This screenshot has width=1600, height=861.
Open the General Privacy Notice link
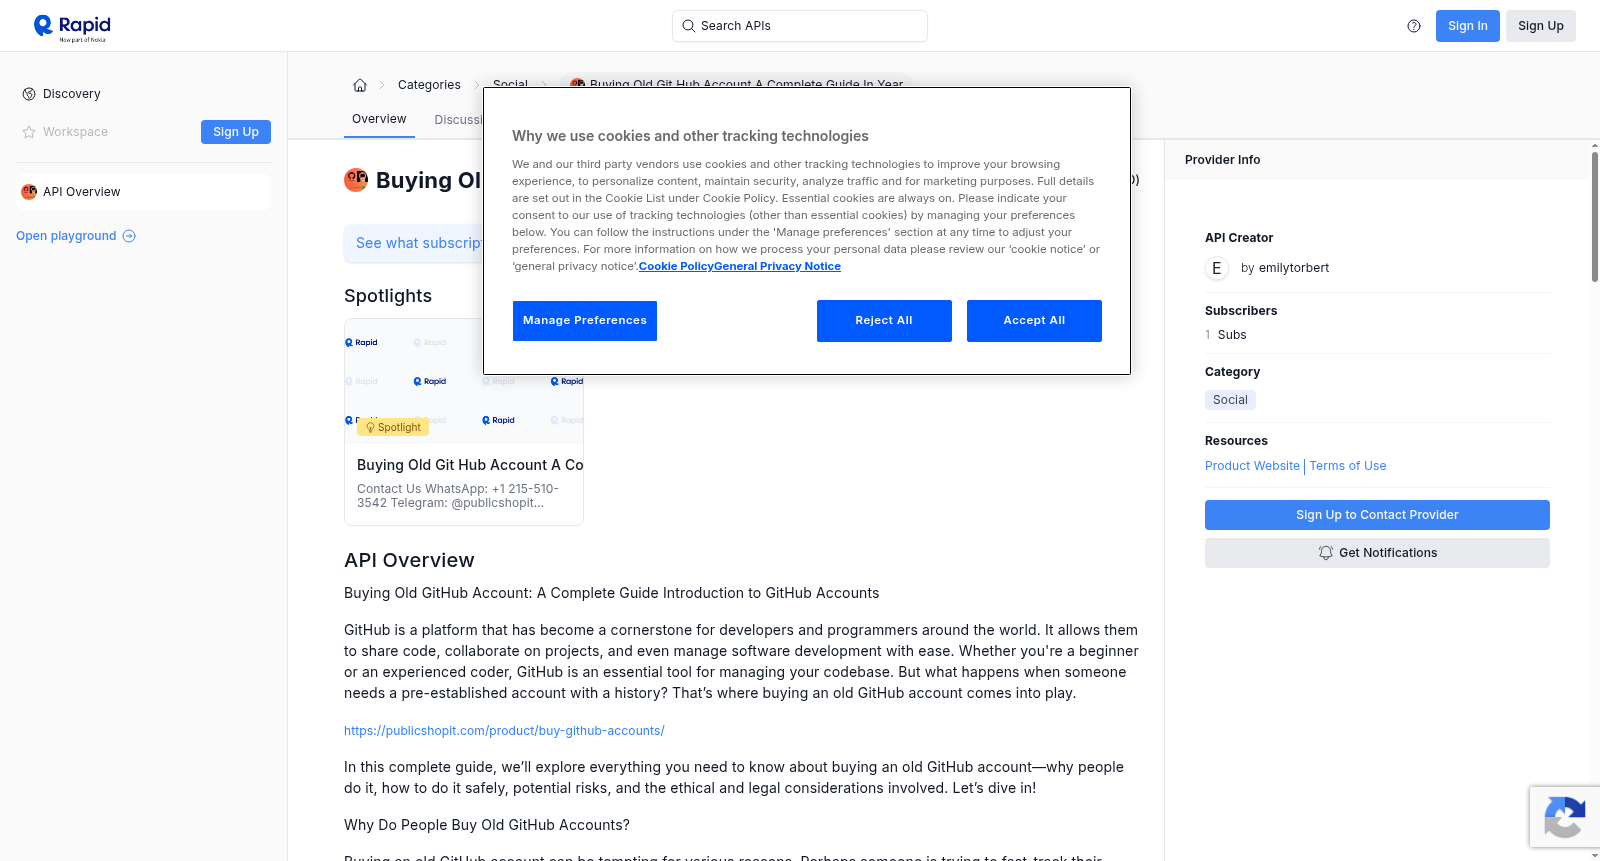point(777,266)
